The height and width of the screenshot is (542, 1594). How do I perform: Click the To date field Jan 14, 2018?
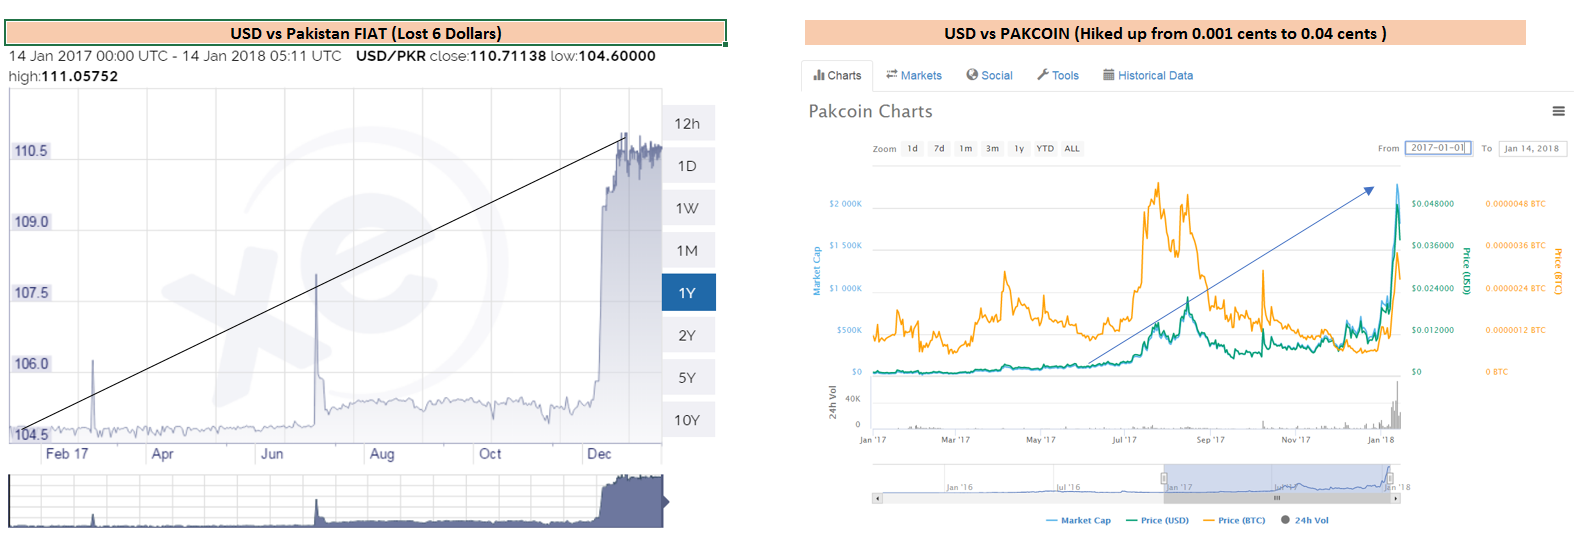point(1532,148)
